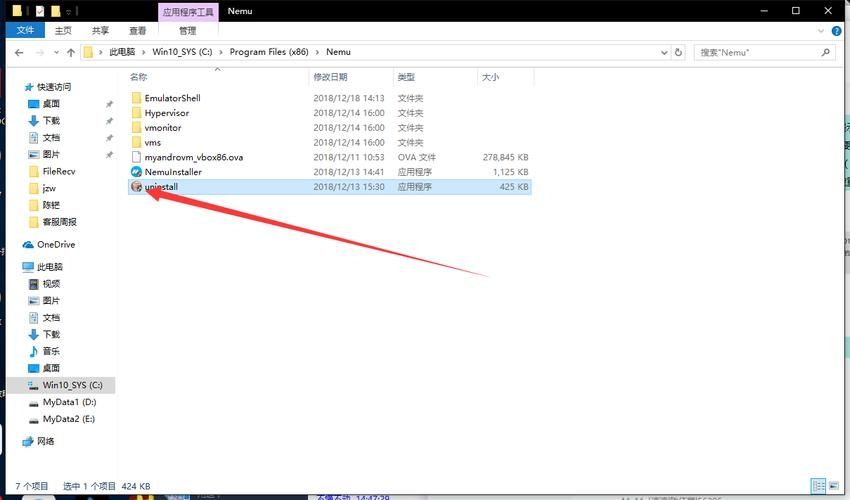Image resolution: width=850 pixels, height=500 pixels.
Task: Click 2018/12/18 14:13 date cell
Action: [349, 98]
